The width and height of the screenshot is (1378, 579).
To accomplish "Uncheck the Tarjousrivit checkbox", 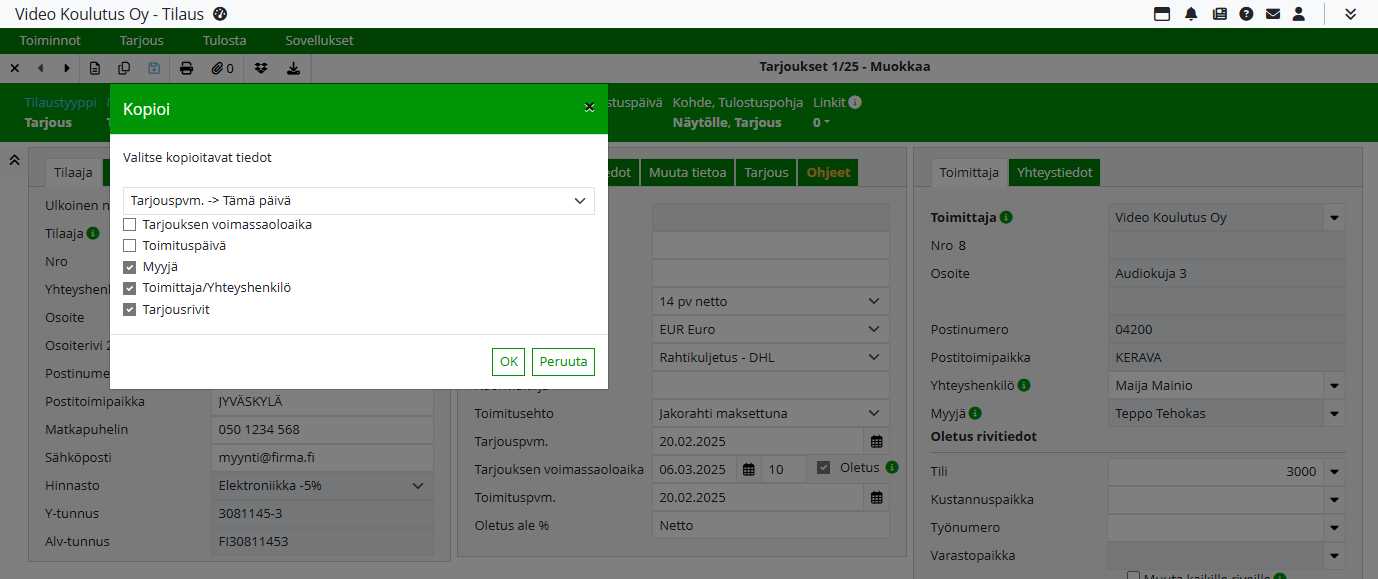I will 130,310.
